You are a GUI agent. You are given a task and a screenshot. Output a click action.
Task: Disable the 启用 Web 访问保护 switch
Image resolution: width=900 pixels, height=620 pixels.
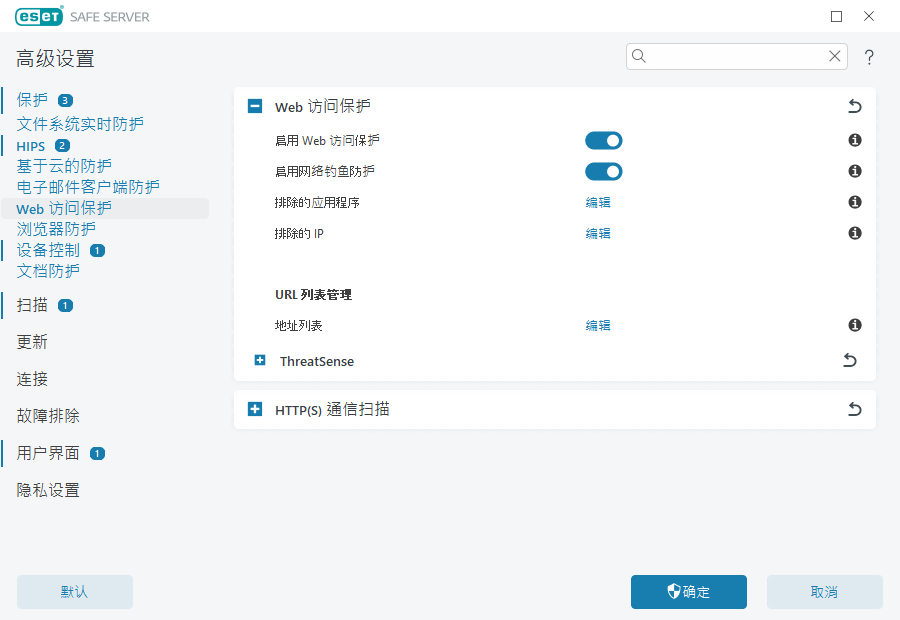tap(603, 140)
